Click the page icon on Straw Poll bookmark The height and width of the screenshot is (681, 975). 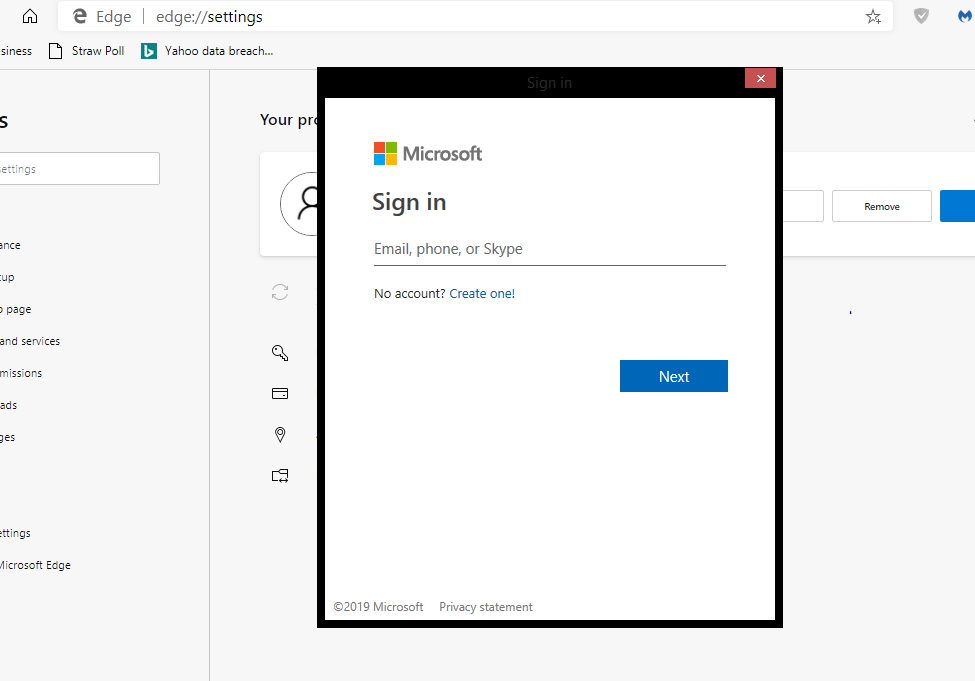(x=55, y=51)
